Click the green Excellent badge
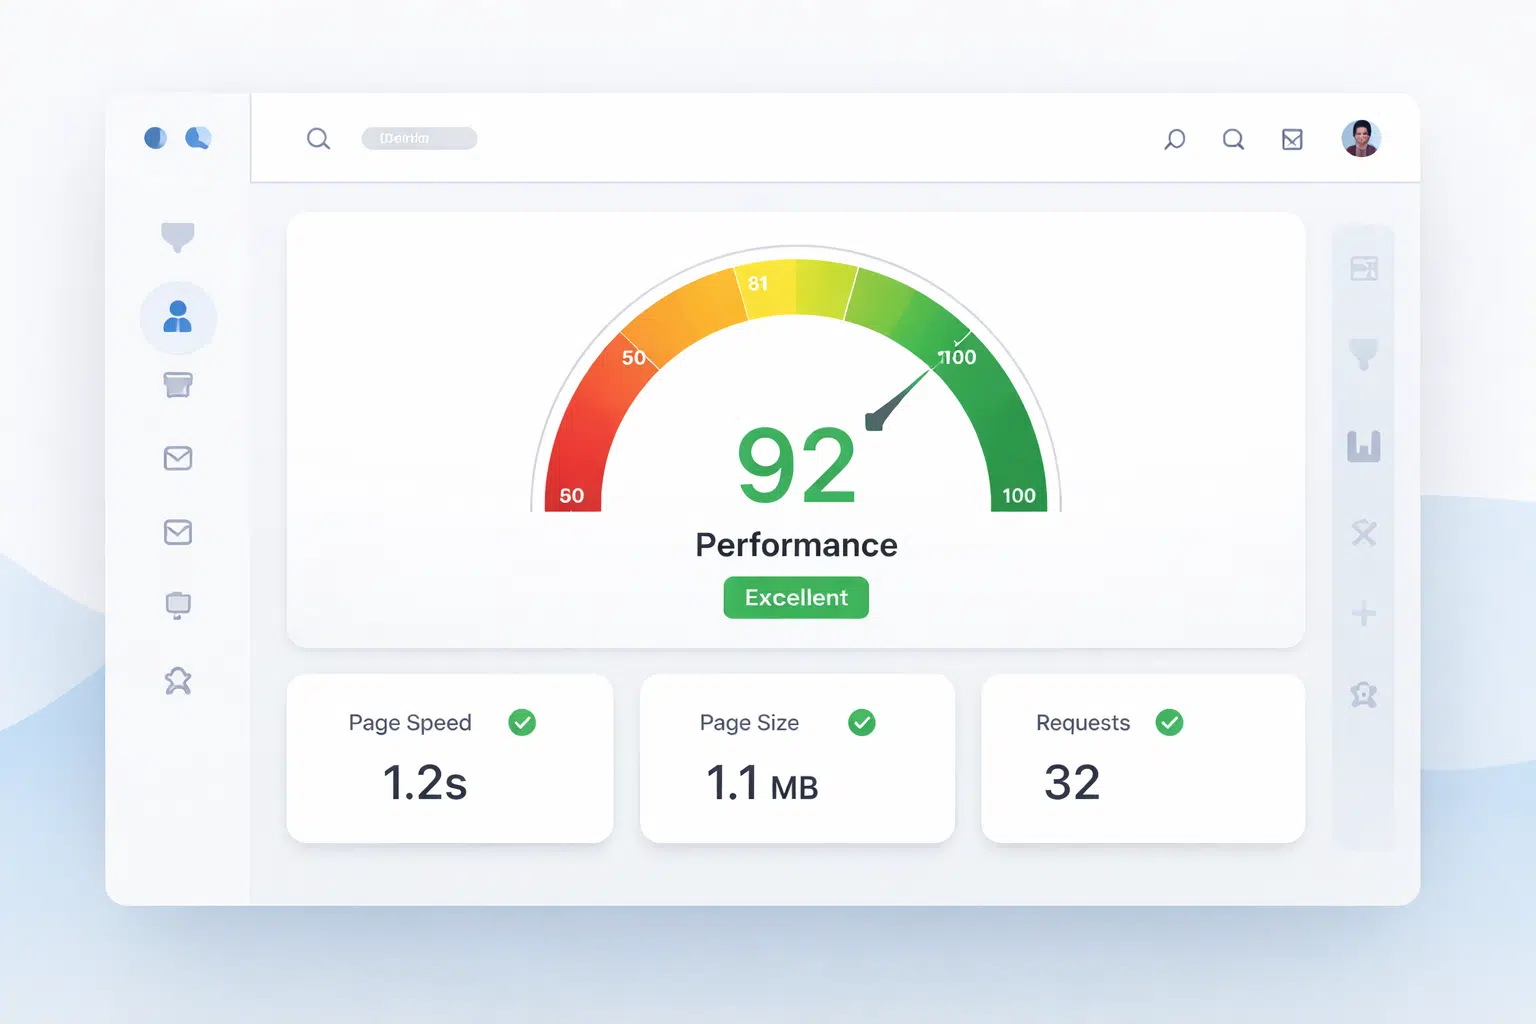The height and width of the screenshot is (1024, 1536). [x=796, y=598]
